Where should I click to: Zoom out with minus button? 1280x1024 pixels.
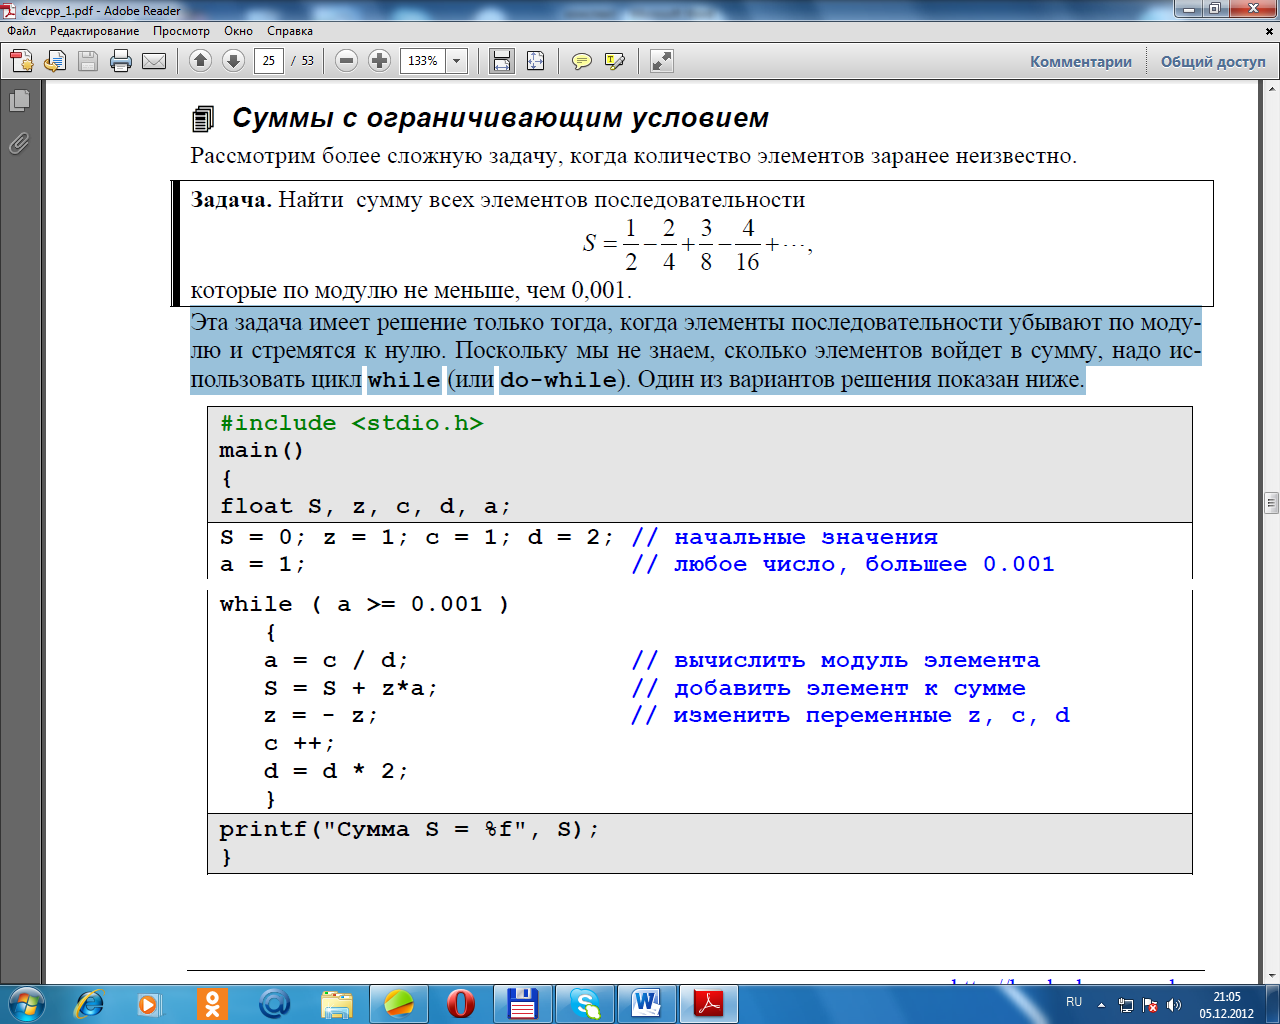(346, 61)
